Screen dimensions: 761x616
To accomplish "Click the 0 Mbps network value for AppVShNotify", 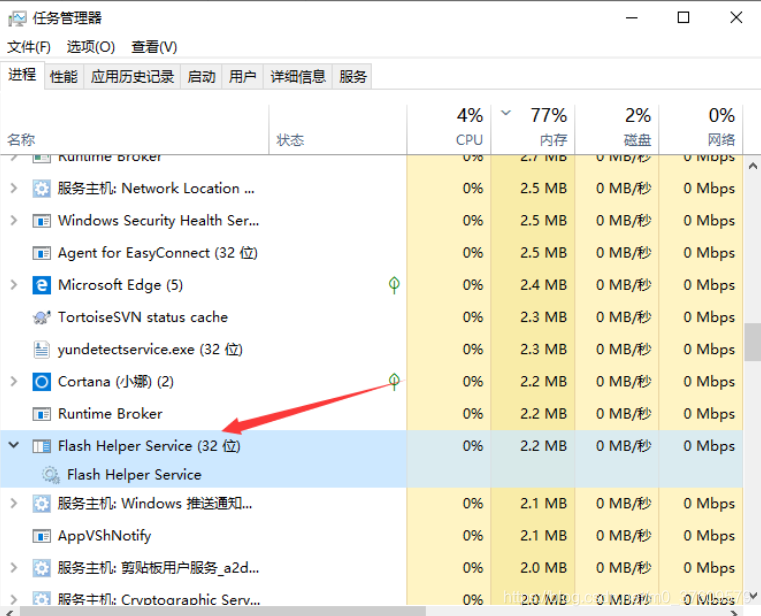I will (x=709, y=536).
